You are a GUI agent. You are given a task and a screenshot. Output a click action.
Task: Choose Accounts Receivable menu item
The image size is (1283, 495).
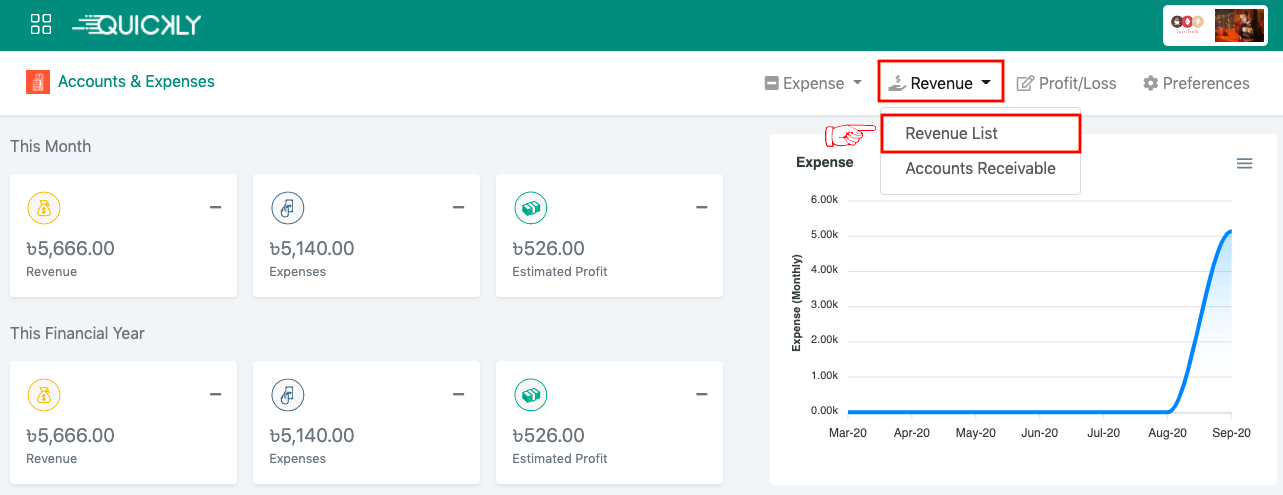(980, 168)
